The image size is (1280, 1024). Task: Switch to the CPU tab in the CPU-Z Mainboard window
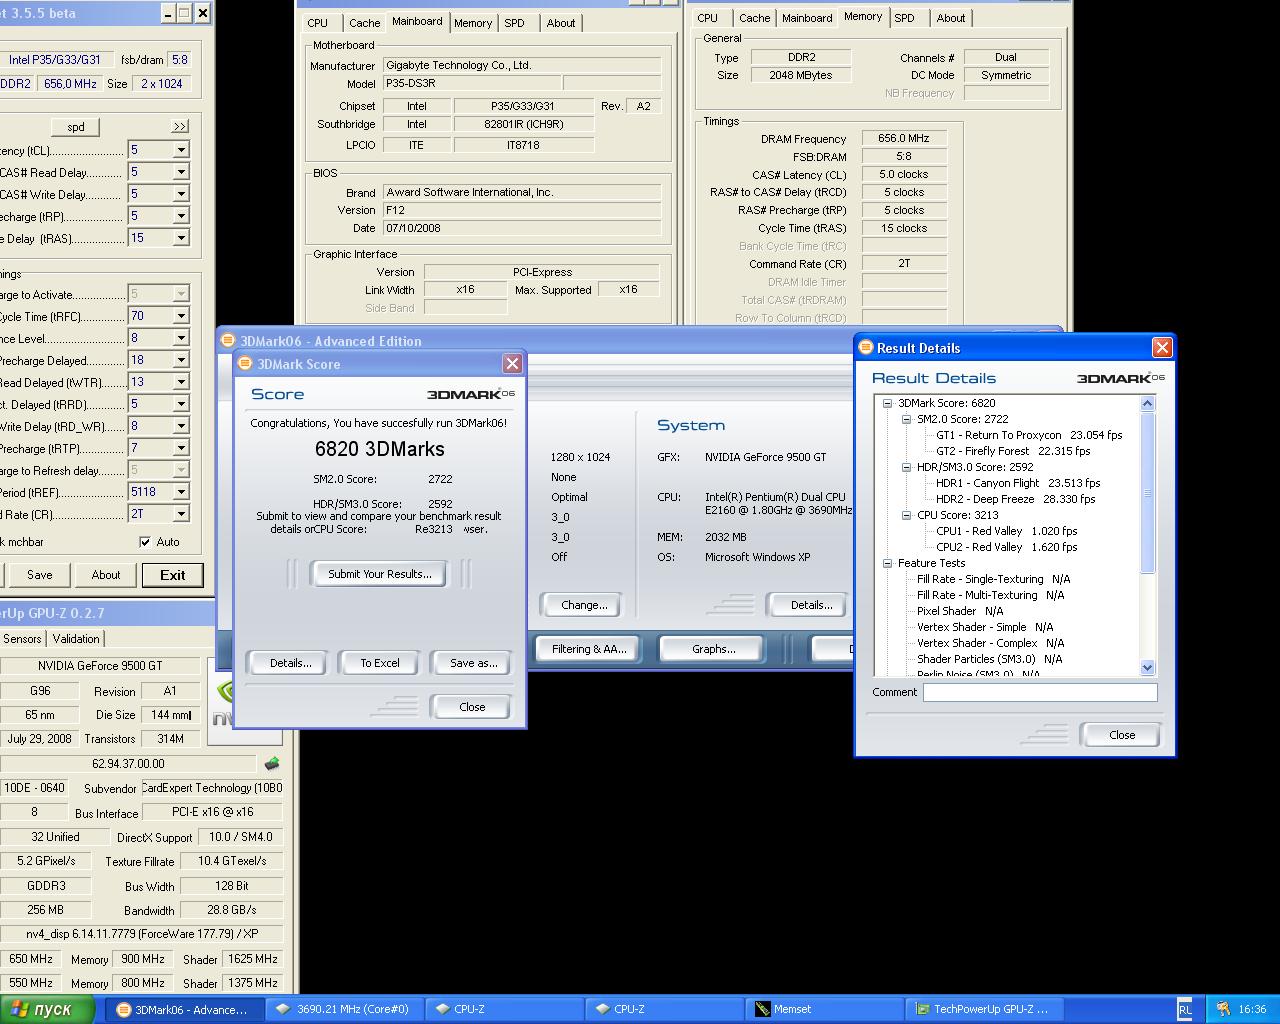pos(318,23)
